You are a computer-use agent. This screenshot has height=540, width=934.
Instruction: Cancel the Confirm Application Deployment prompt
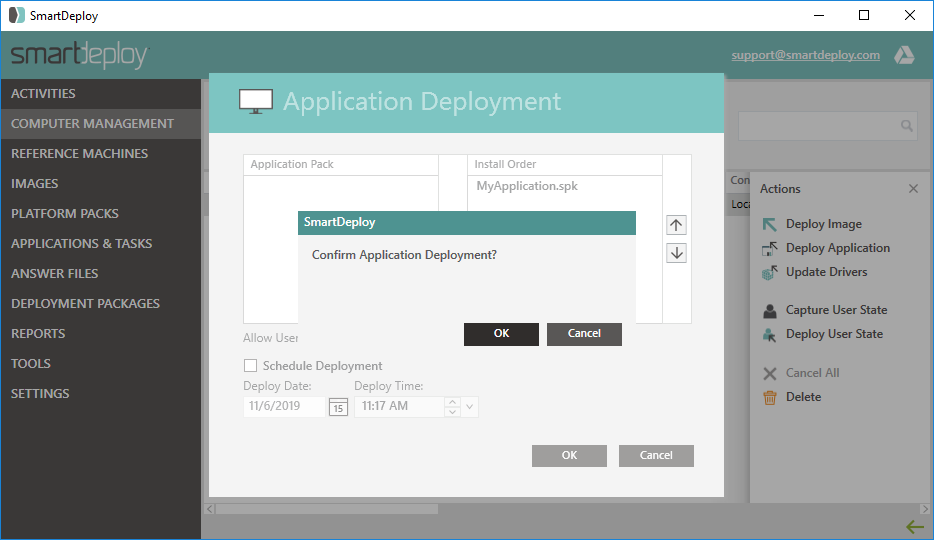584,334
